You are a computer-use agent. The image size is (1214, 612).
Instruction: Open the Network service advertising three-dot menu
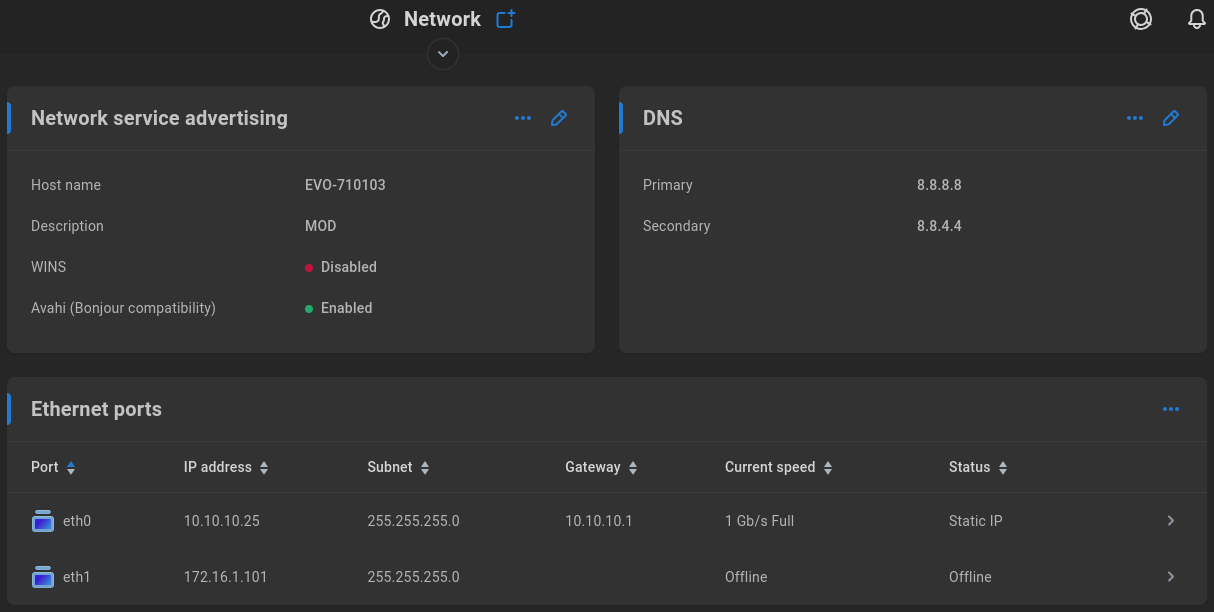pyautogui.click(x=523, y=118)
